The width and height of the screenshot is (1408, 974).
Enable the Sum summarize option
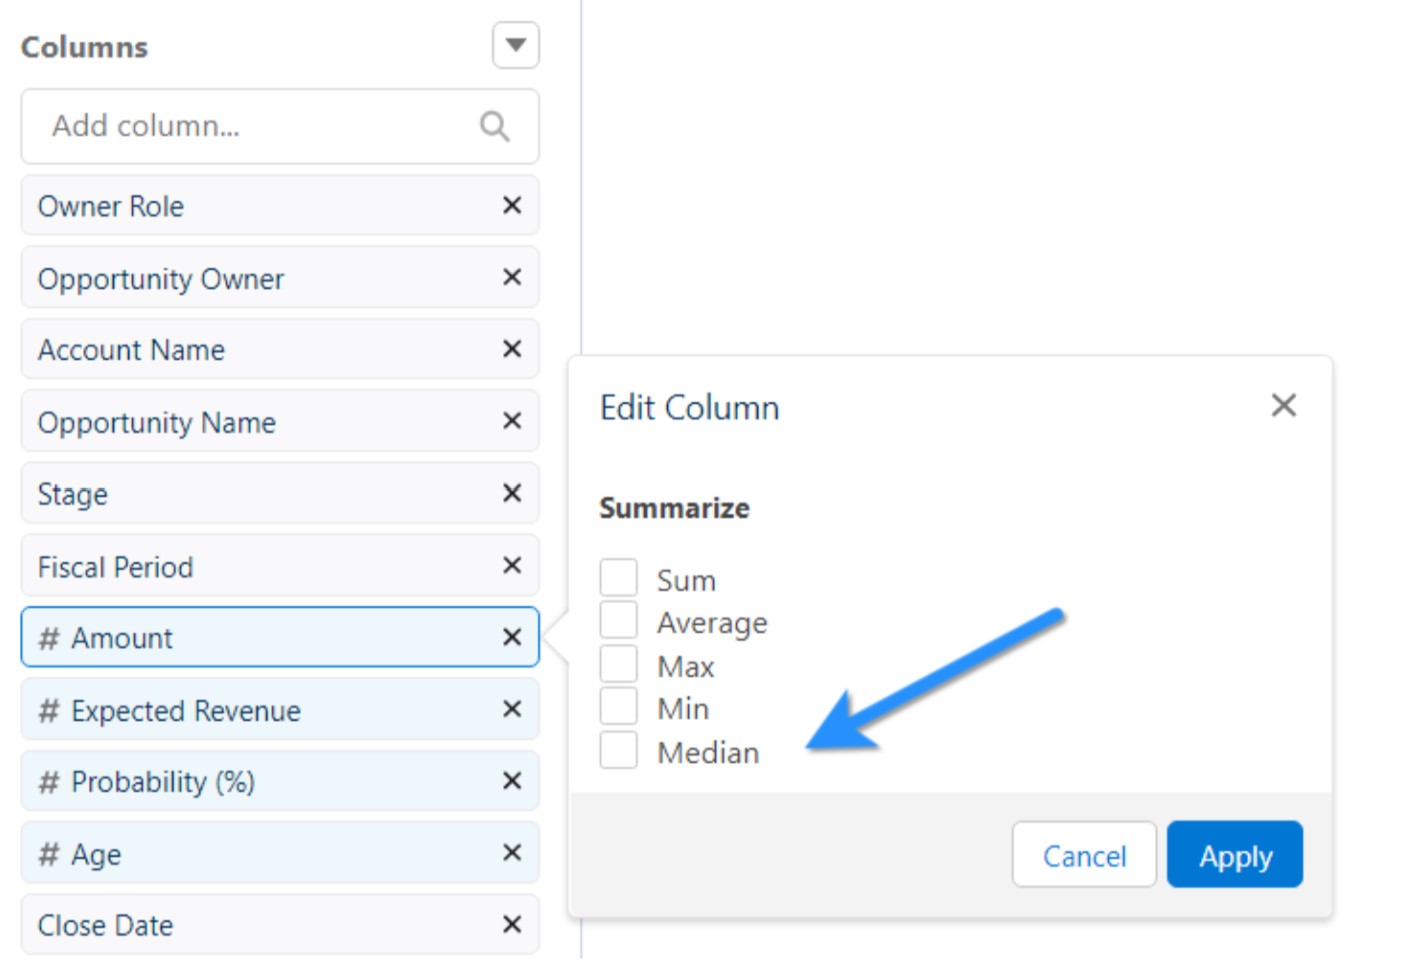coord(618,577)
